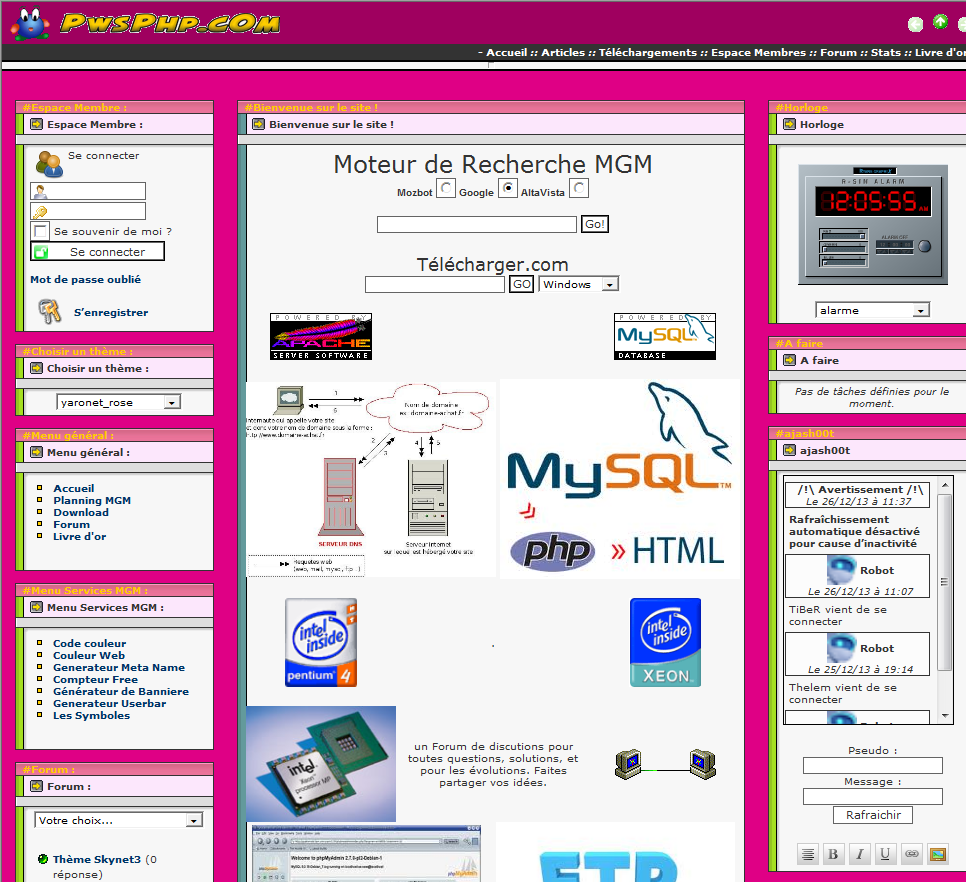Open the Mot de passe oublié link

[86, 280]
